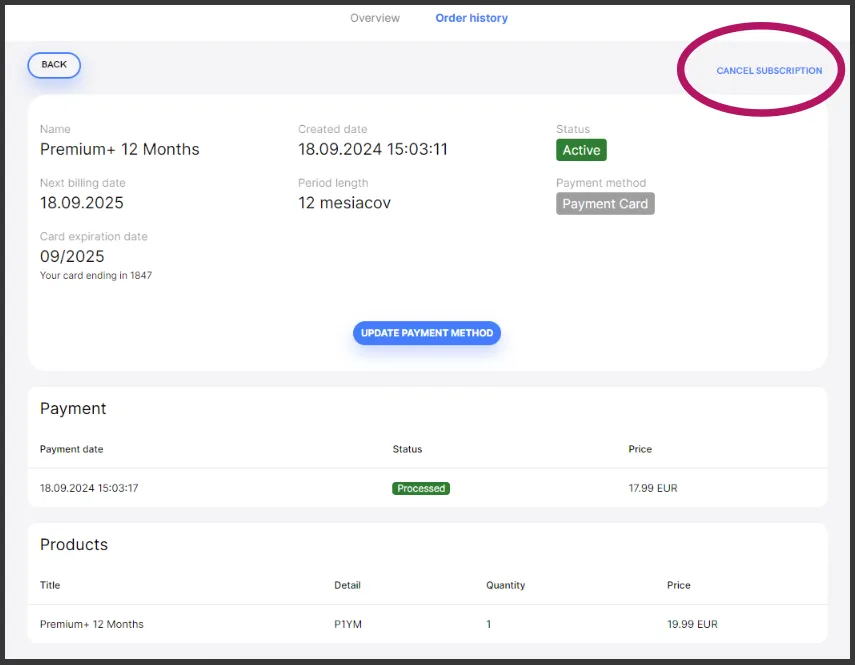This screenshot has height=665, width=855.
Task: Click the subscription name Premium+ 12 Months
Action: click(x=120, y=150)
